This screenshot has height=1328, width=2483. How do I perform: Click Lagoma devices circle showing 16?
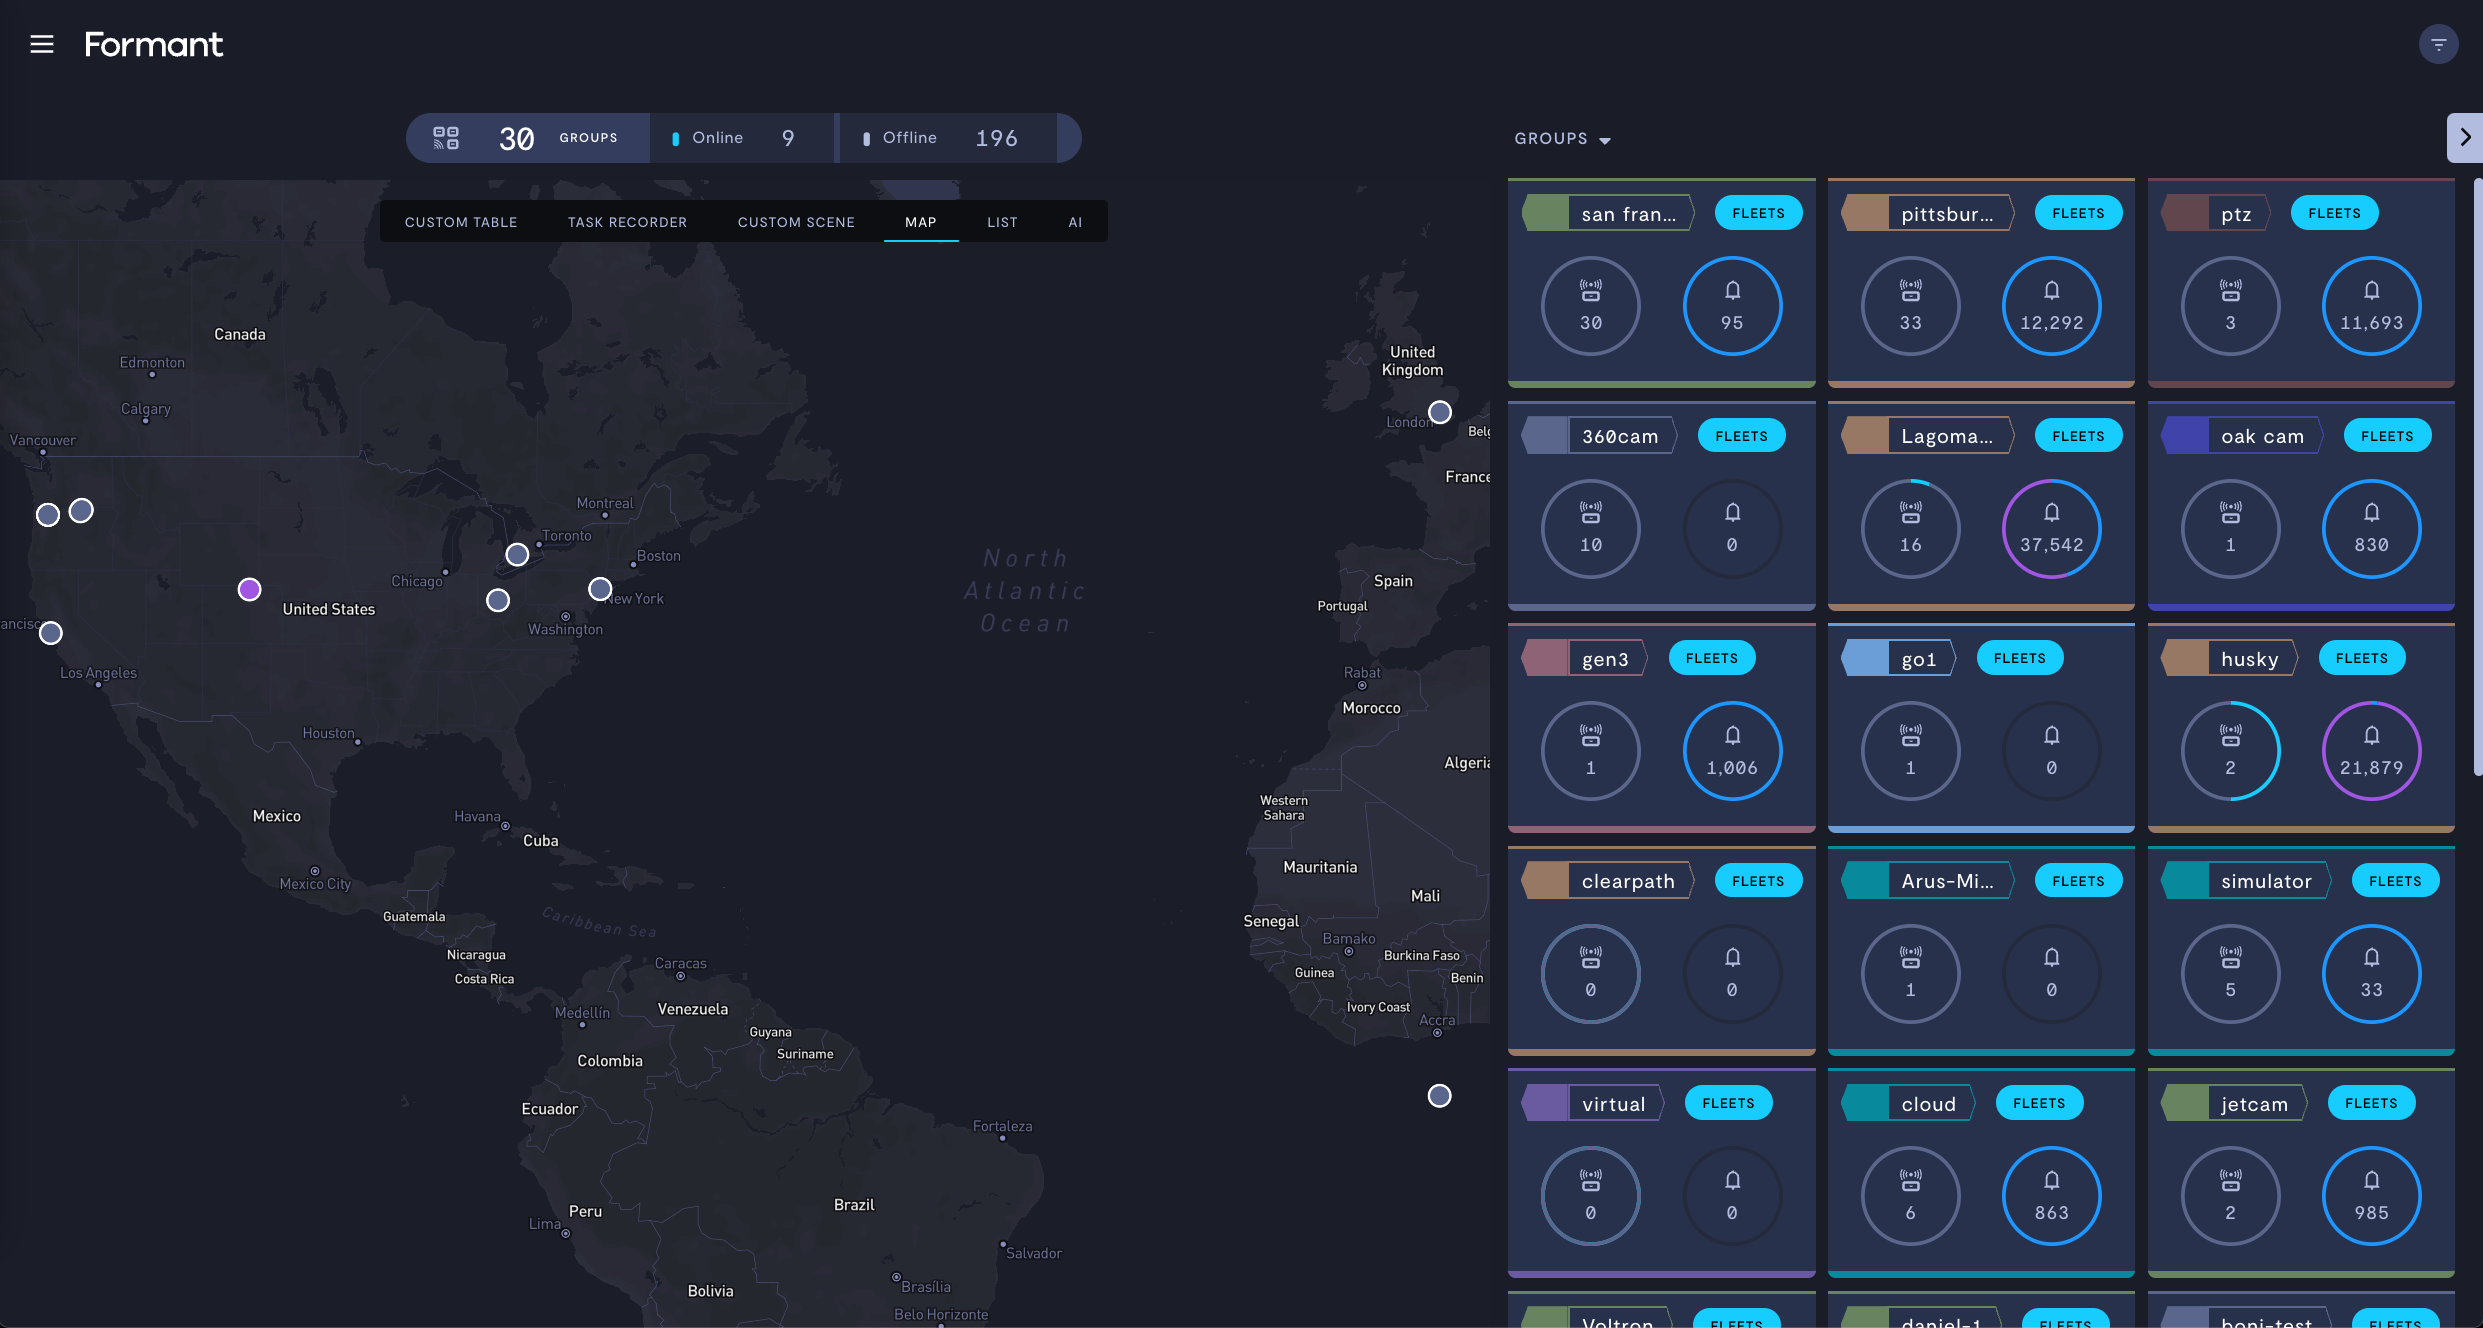pos(1910,529)
